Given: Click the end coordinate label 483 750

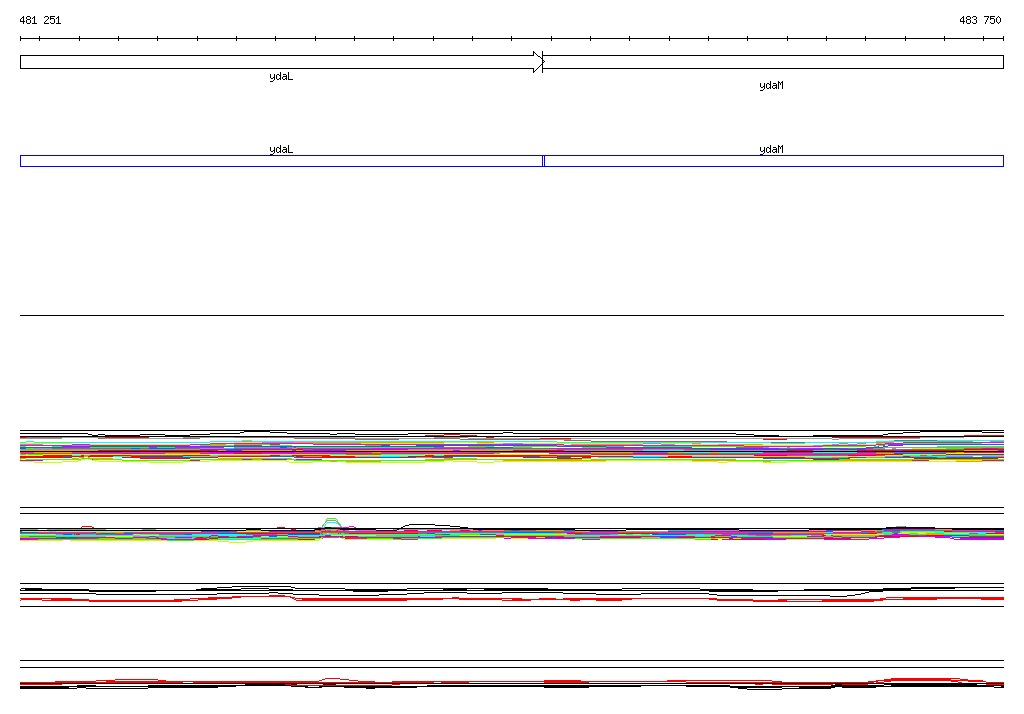Looking at the screenshot, I should [979, 20].
